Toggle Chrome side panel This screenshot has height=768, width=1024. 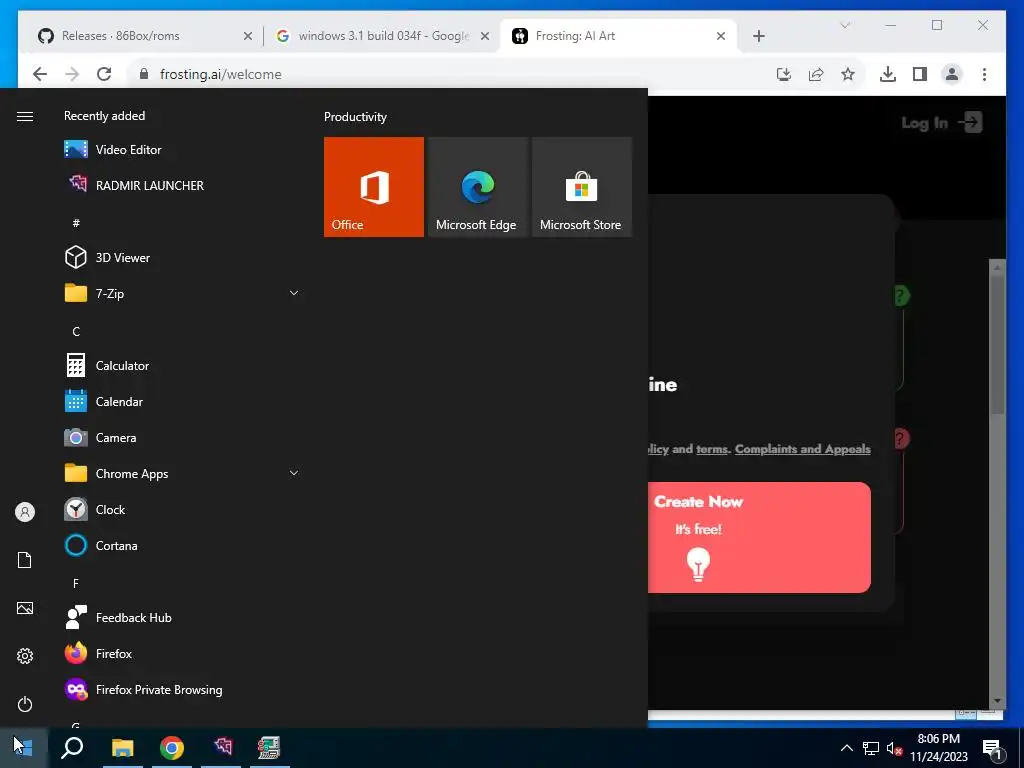pyautogui.click(x=920, y=74)
